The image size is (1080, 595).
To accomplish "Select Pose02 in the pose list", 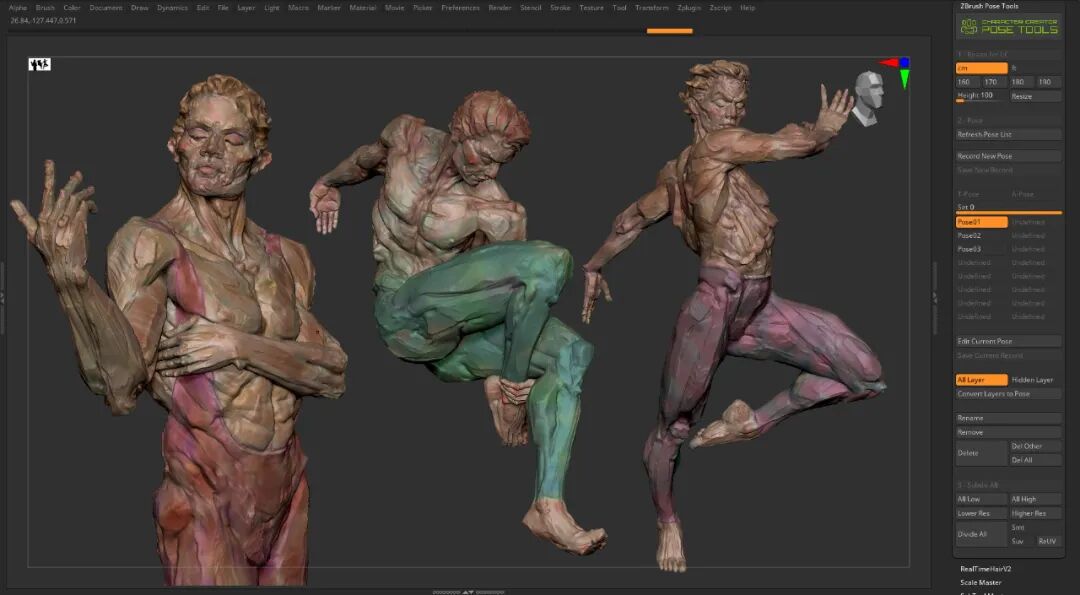I will click(x=982, y=236).
